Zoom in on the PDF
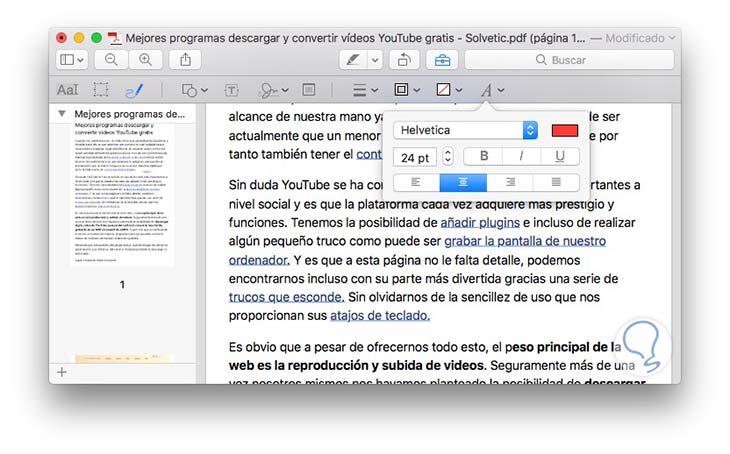This screenshot has width=730, height=454. point(146,60)
